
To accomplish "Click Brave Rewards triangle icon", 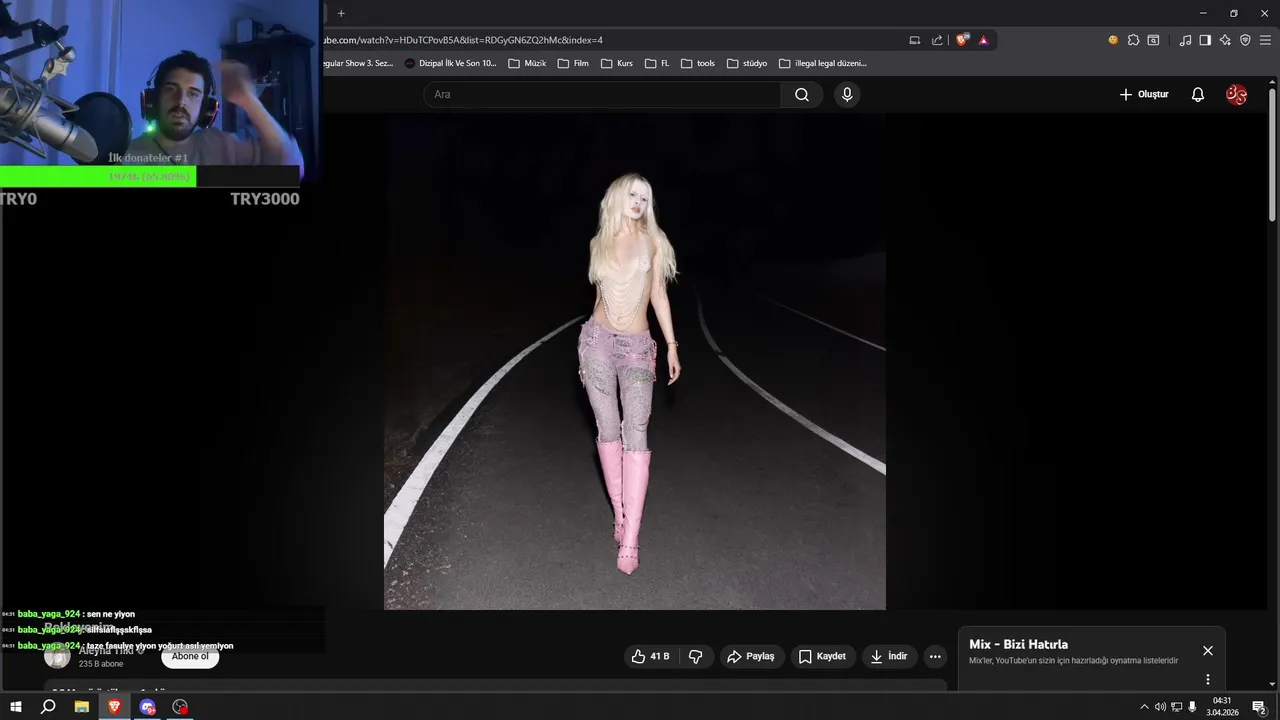I will (984, 40).
